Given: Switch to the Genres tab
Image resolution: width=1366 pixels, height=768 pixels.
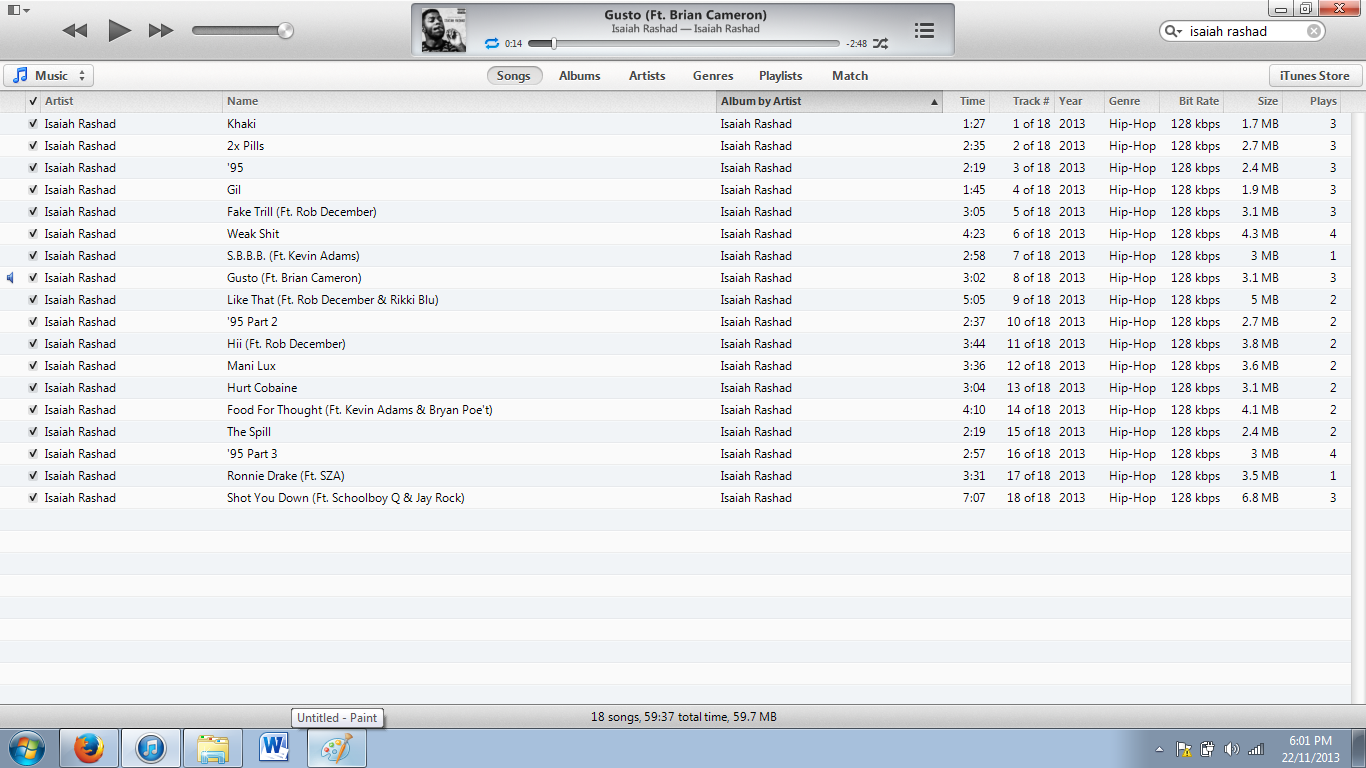Looking at the screenshot, I should [713, 76].
